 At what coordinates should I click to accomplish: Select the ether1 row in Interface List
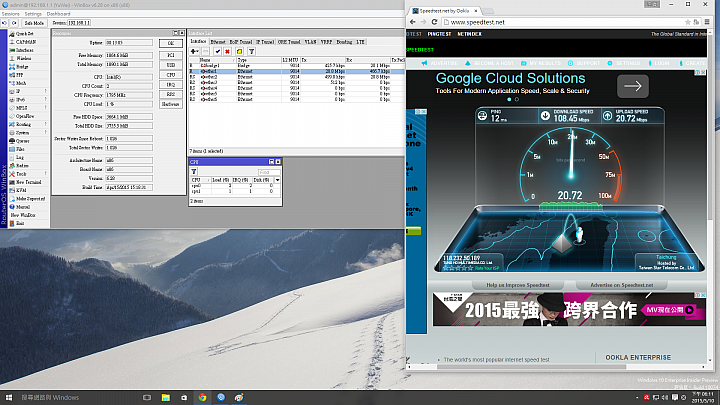(x=297, y=72)
